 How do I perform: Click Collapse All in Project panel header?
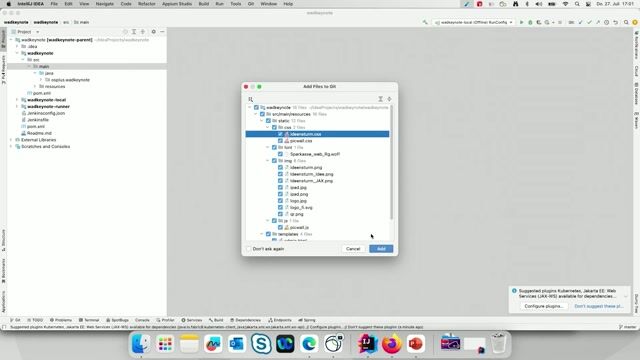tap(142, 31)
